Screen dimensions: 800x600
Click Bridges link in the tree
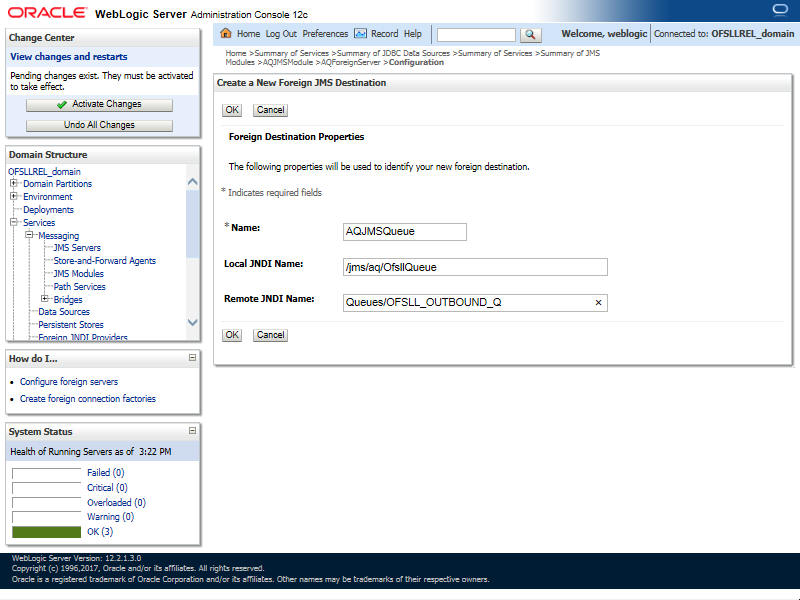click(68, 299)
